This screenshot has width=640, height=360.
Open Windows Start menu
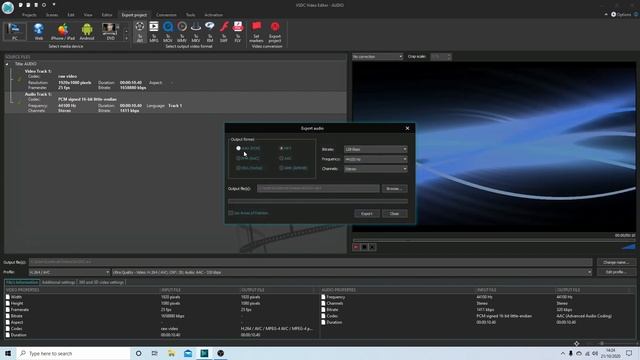click(x=8, y=353)
